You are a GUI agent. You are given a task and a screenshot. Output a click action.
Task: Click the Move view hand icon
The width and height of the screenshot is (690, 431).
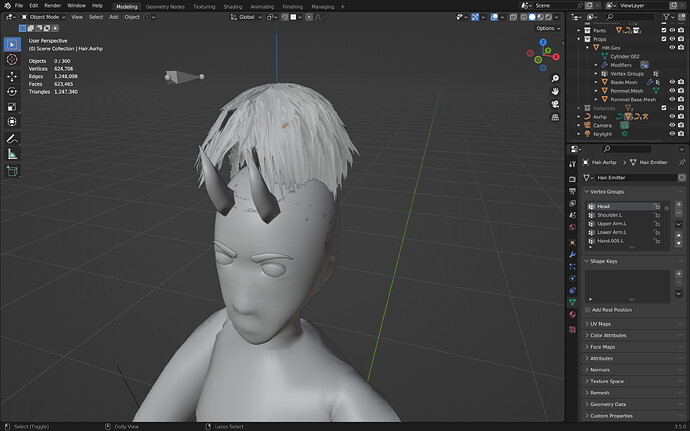[555, 91]
